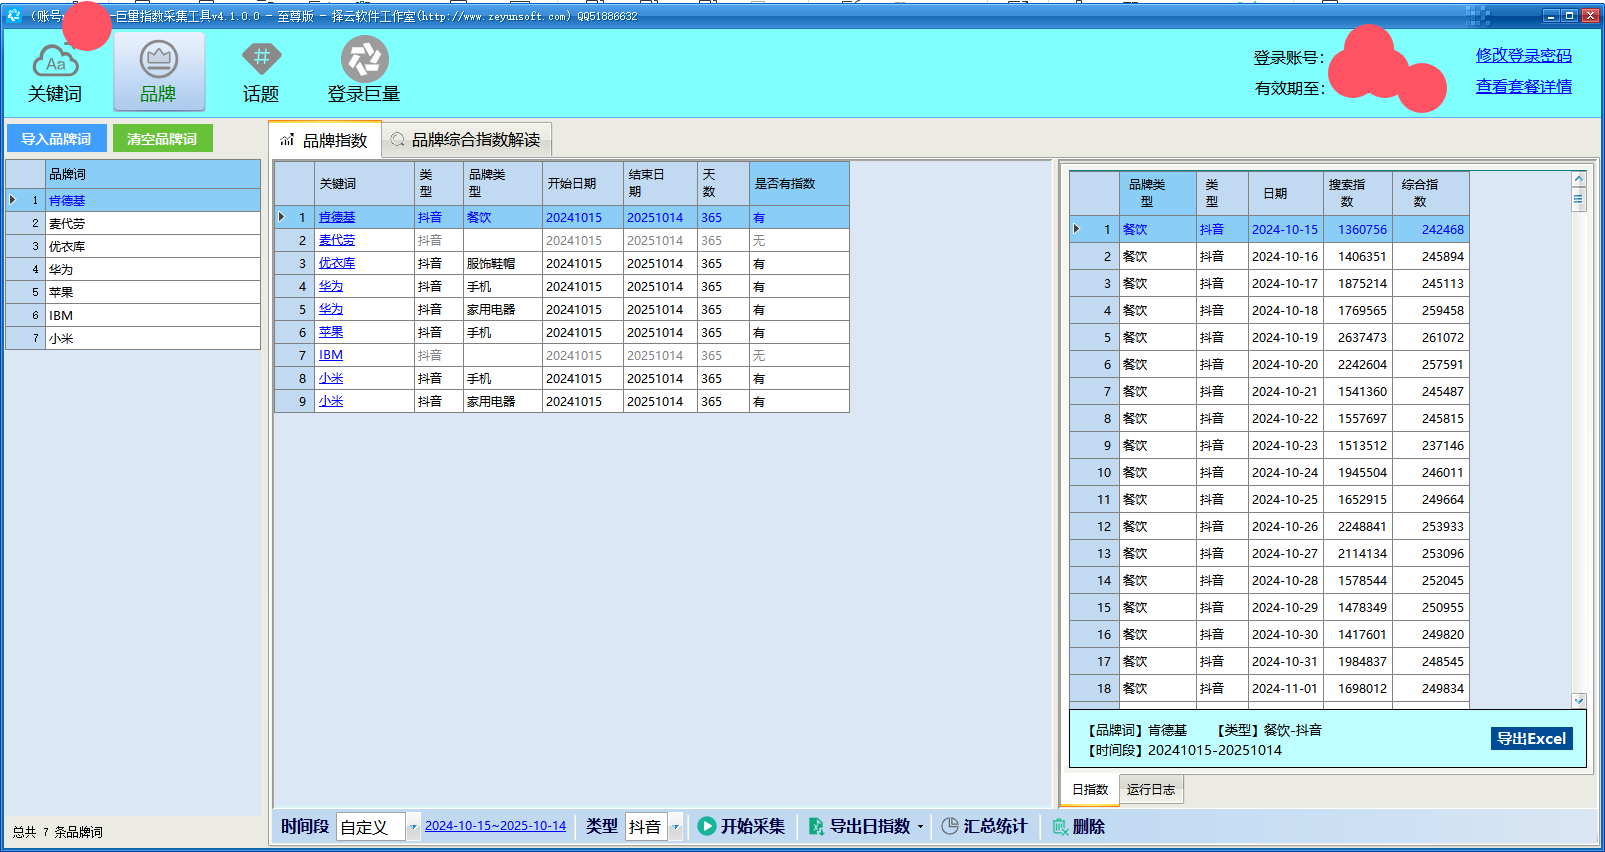Delete selected entry with 删除

click(1078, 826)
